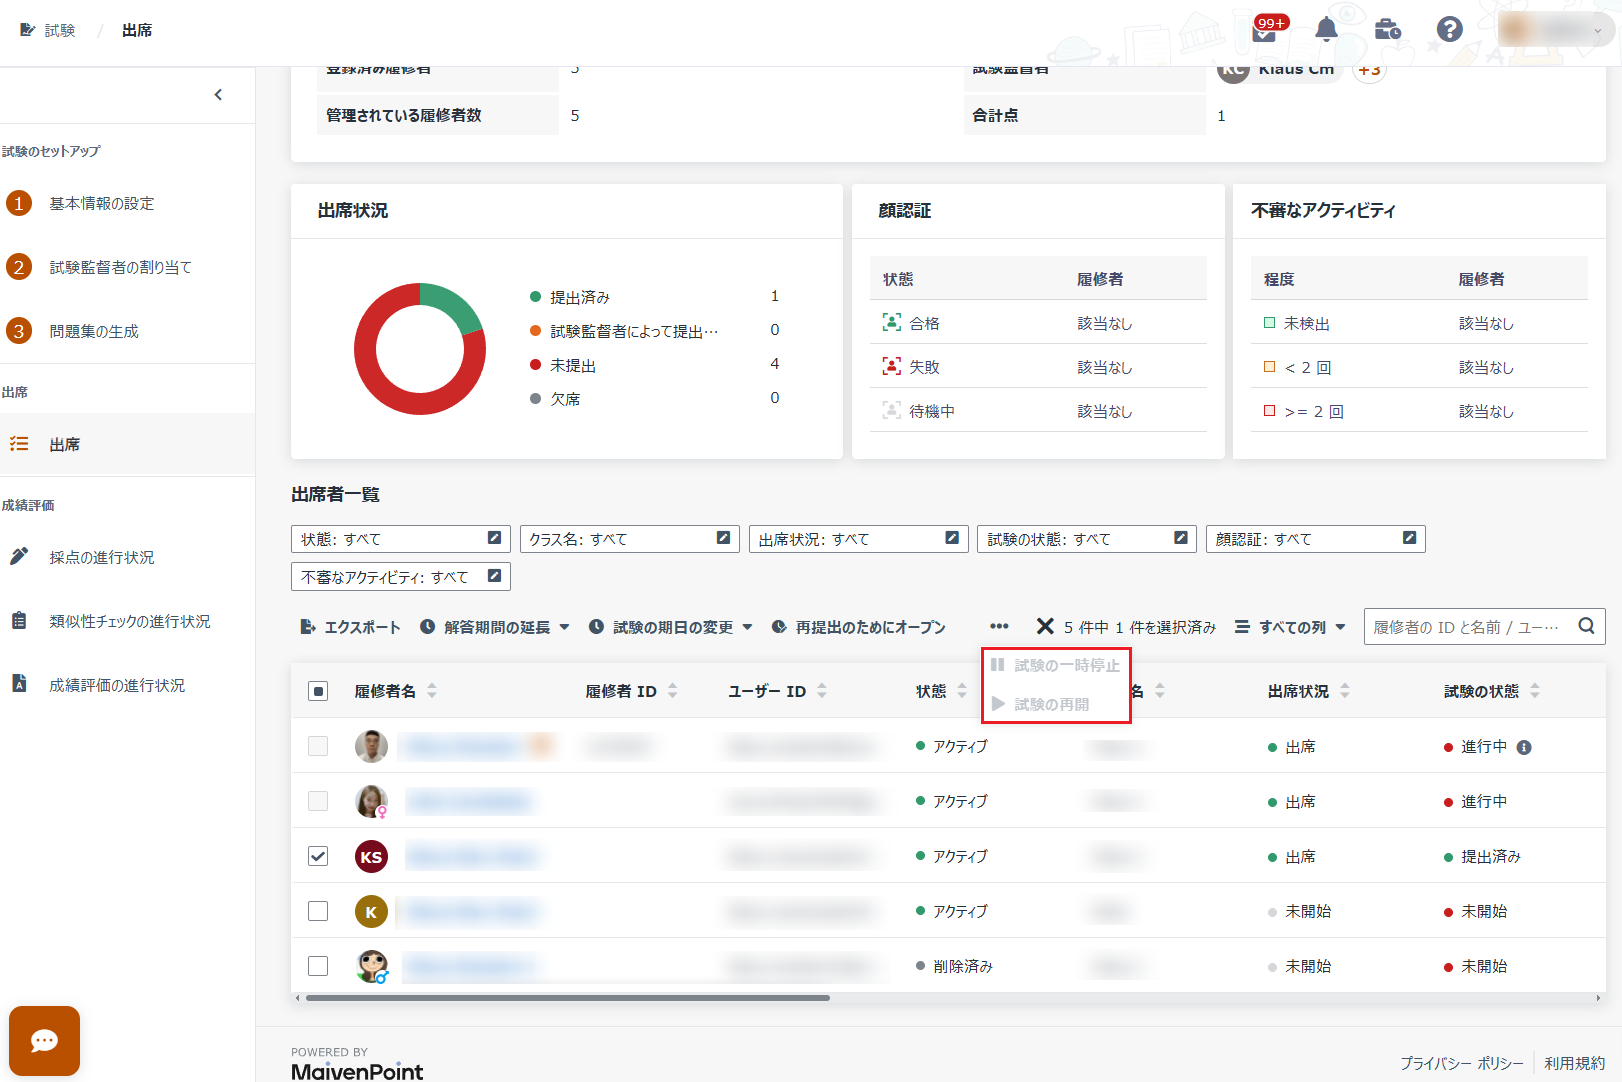Open the pending approvals briefcase icon
Image resolution: width=1622 pixels, height=1082 pixels.
[x=1387, y=30]
